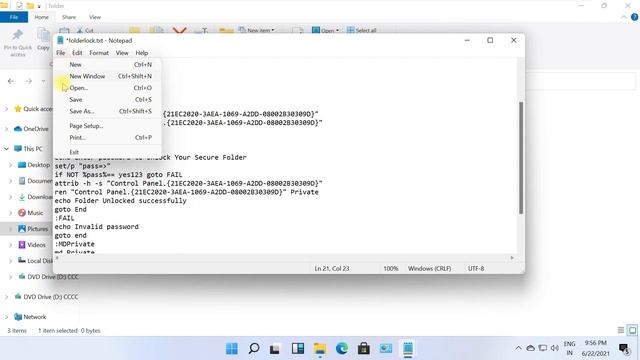Select Videos folder in the sidebar
This screenshot has width=640, height=360.
(x=32, y=245)
